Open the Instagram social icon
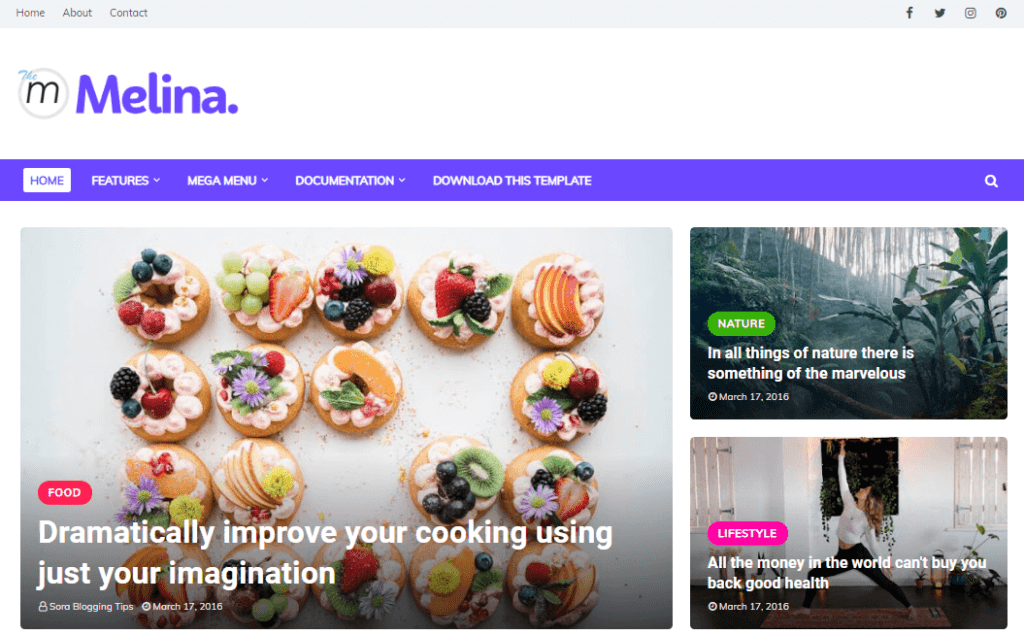Screen dimensions: 1024x635 [x=970, y=13]
